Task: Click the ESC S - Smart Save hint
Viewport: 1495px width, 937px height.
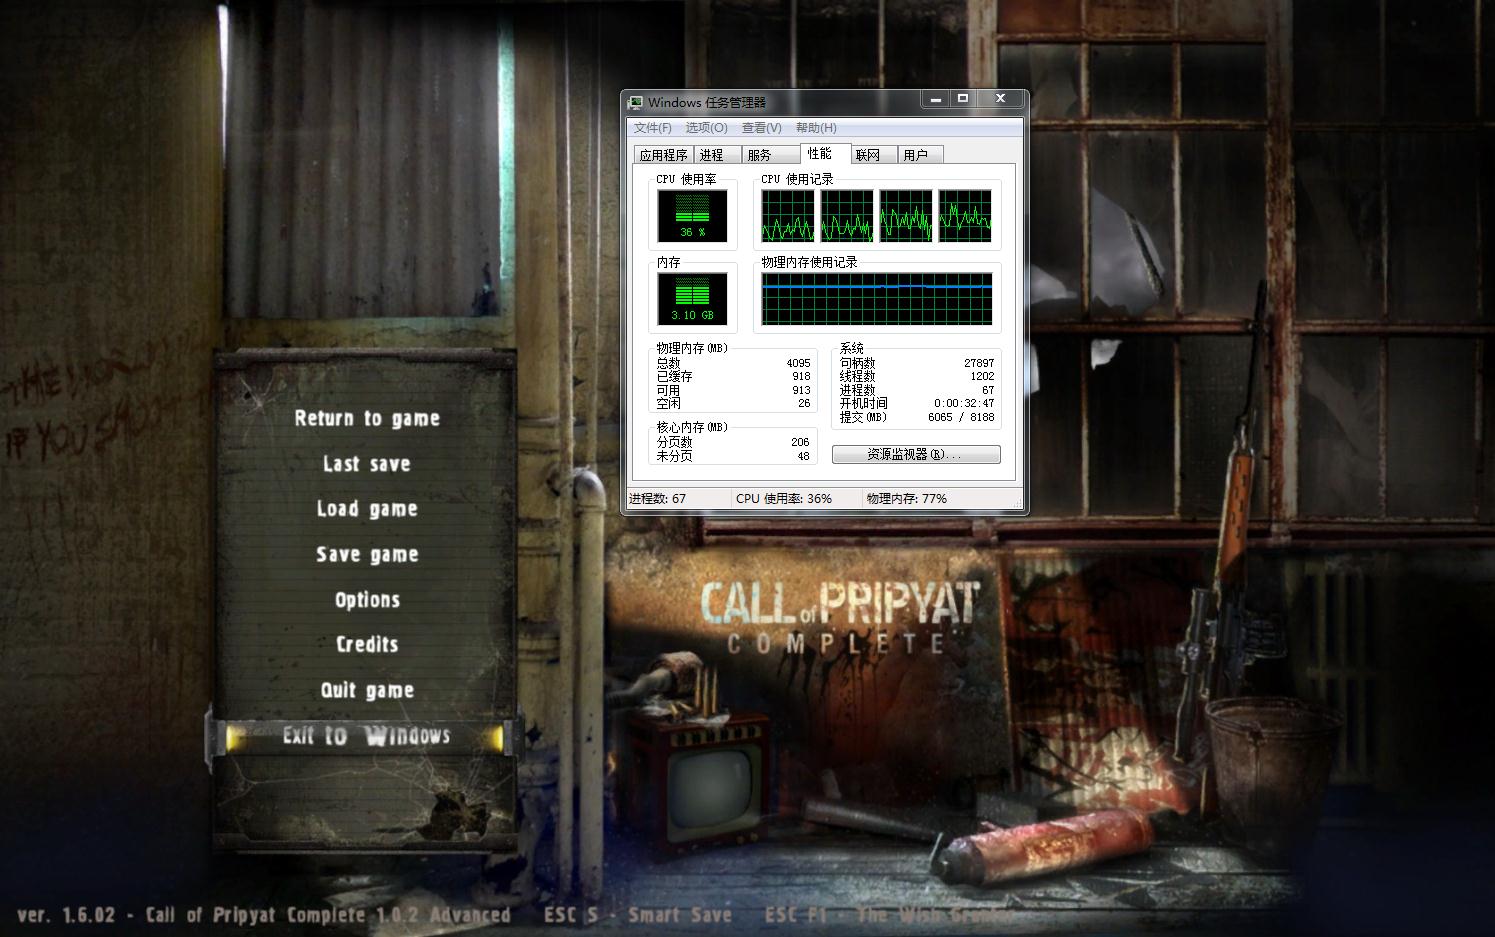Action: [x=638, y=915]
